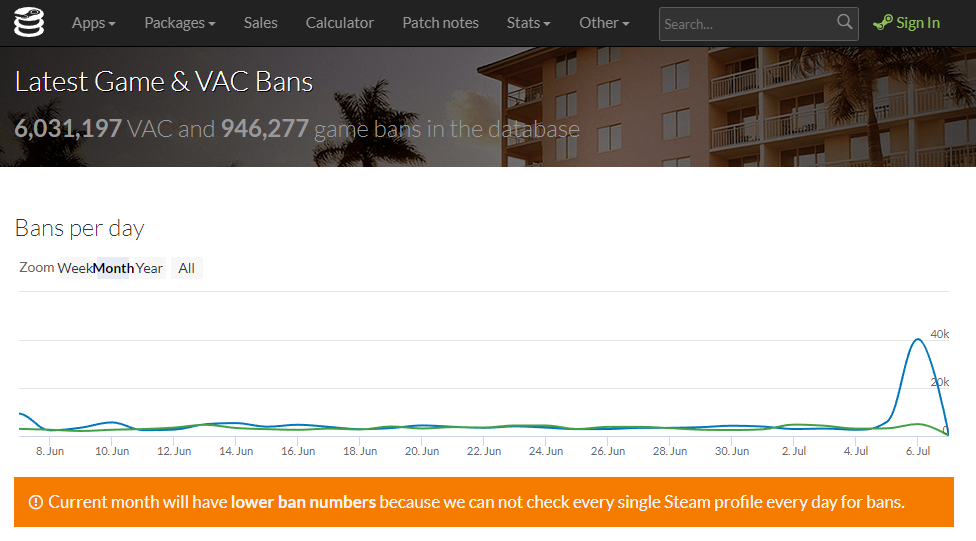Click the 18. Jun axis label
Image resolution: width=976 pixels, height=541 pixels.
[x=360, y=451]
